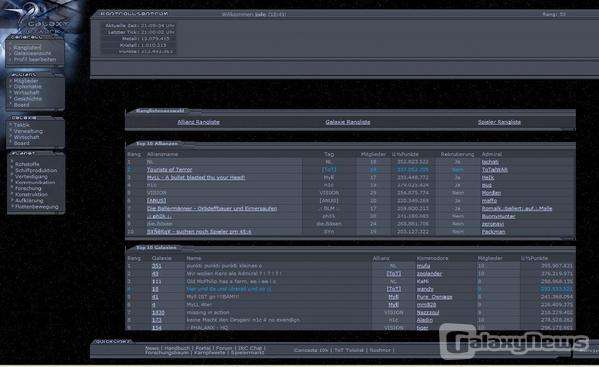
Task: Open Profil bearbeiten in the General menu
Action: coord(35,60)
